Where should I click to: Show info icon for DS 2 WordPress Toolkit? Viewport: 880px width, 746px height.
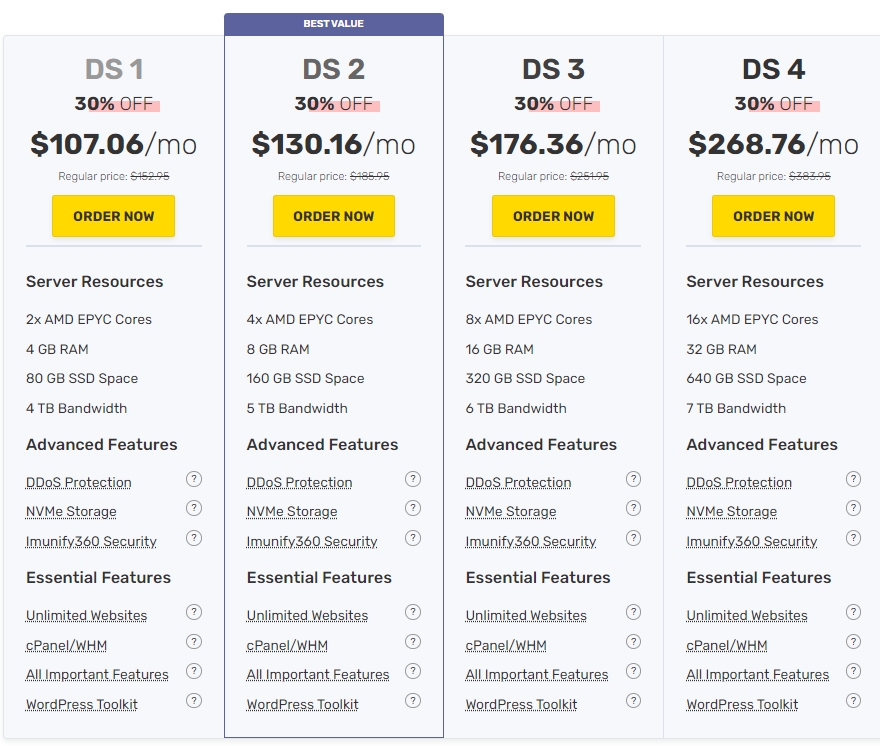[413, 701]
